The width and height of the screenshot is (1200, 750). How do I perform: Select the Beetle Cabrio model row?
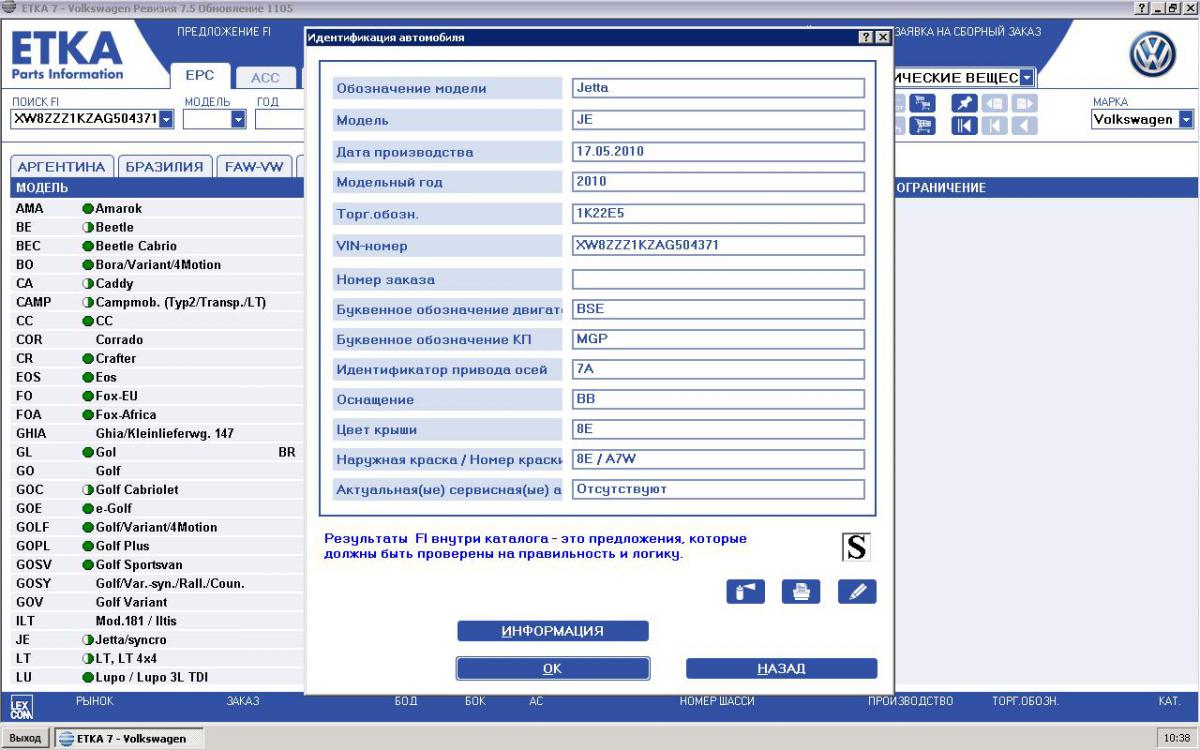pyautogui.click(x=155, y=246)
